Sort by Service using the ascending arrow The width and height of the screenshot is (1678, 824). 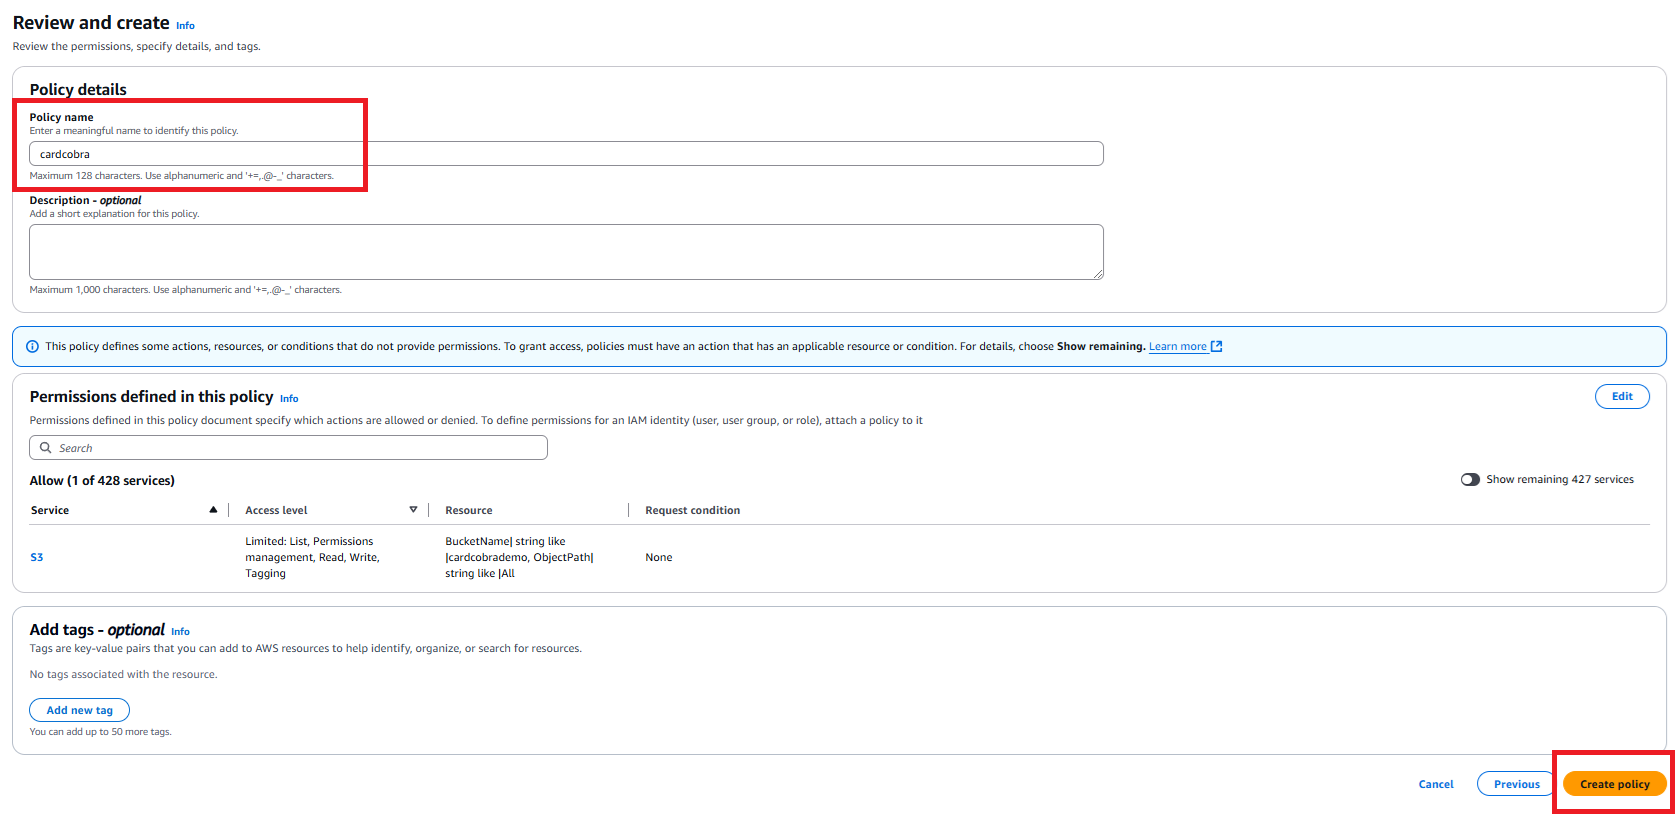point(213,510)
